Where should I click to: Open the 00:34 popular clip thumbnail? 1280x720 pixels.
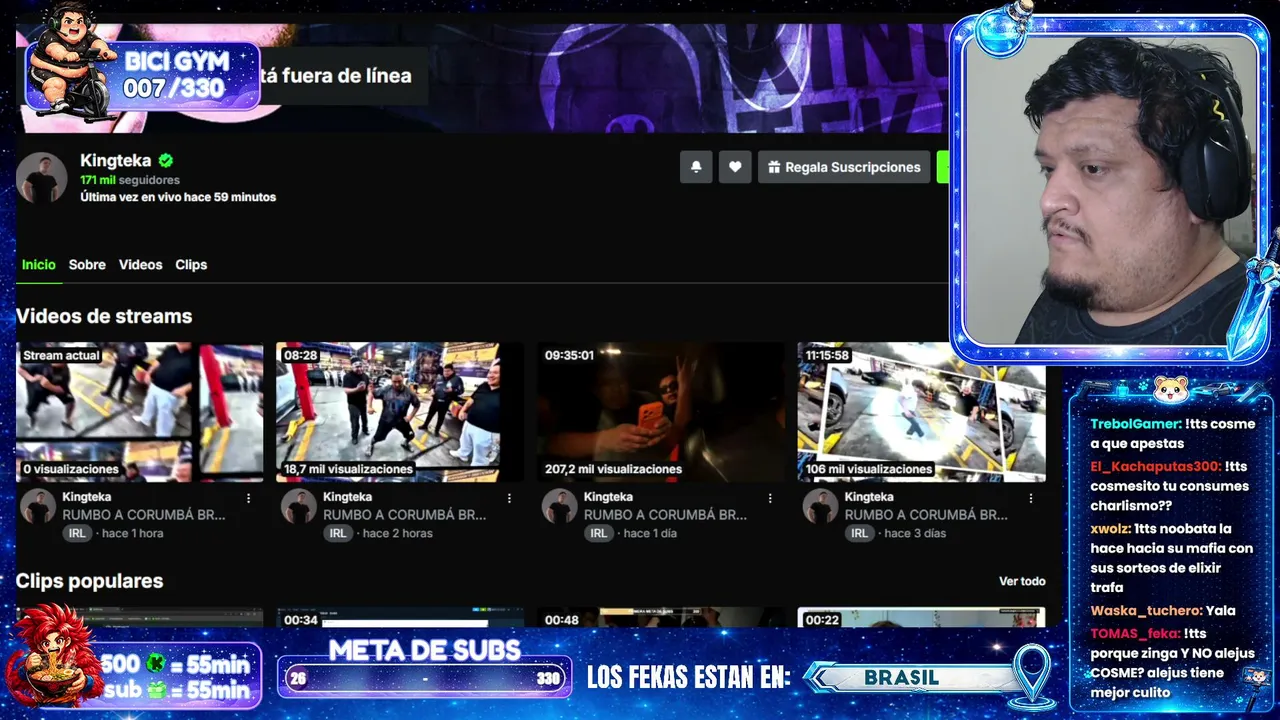pyautogui.click(x=400, y=618)
